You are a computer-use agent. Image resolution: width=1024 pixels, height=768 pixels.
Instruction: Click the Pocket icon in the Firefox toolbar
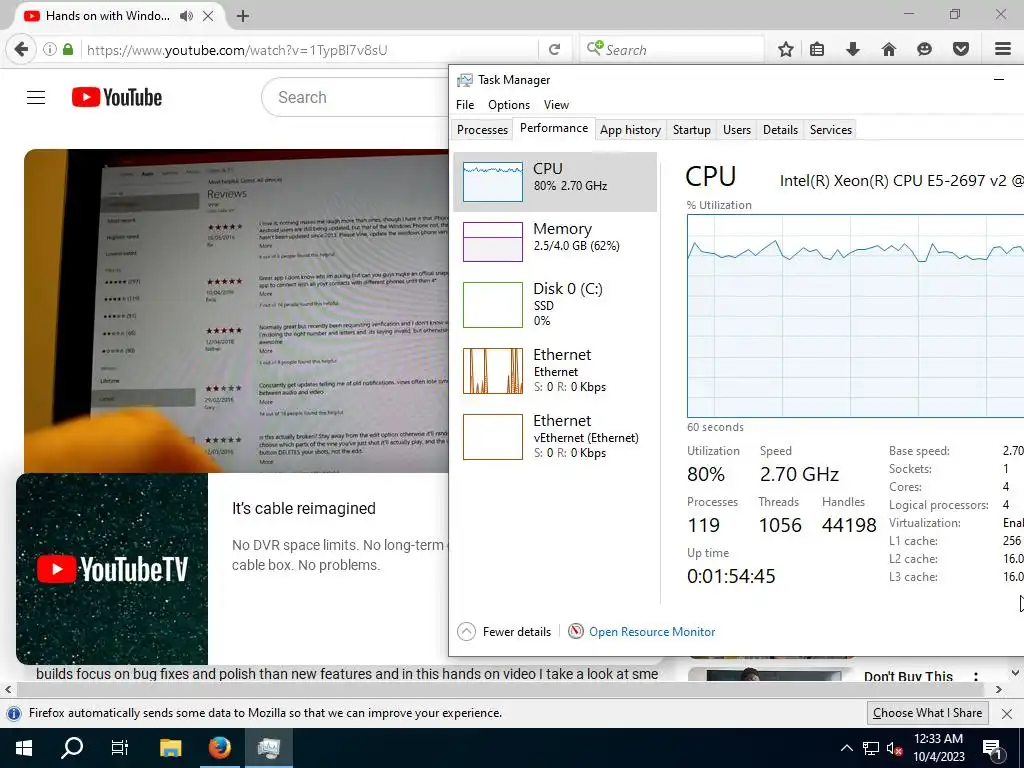pyautogui.click(x=961, y=49)
